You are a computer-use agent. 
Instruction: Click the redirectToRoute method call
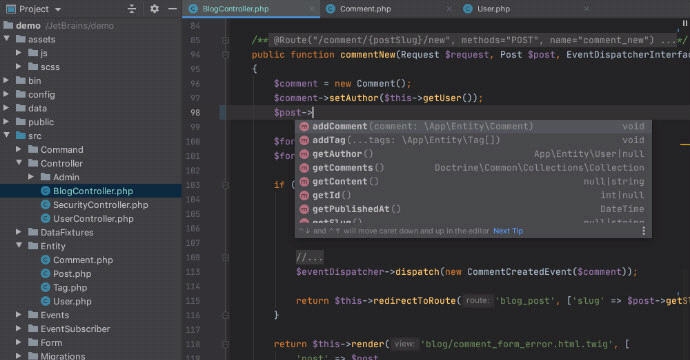click(x=414, y=301)
